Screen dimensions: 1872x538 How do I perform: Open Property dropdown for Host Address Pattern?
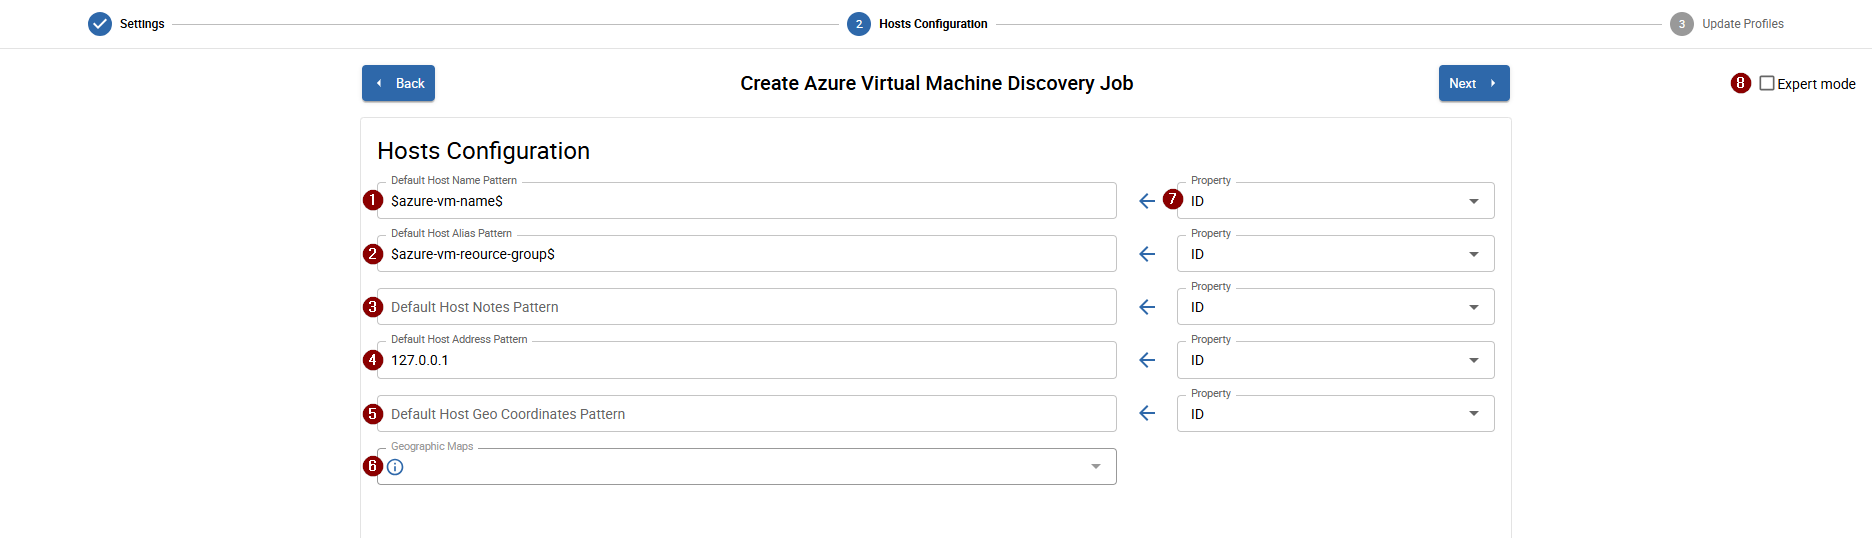point(1335,360)
